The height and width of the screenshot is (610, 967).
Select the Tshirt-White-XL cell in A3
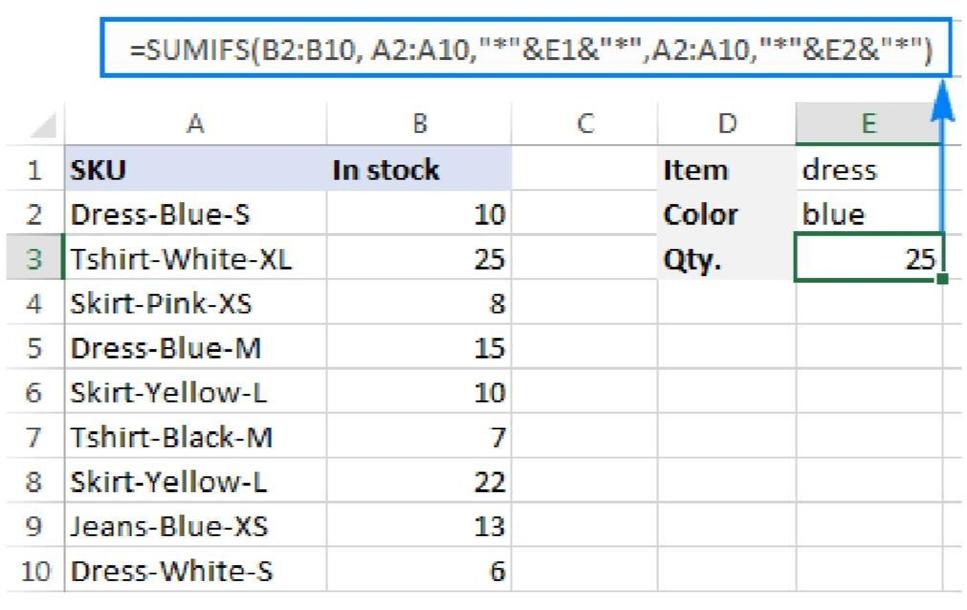(x=196, y=258)
